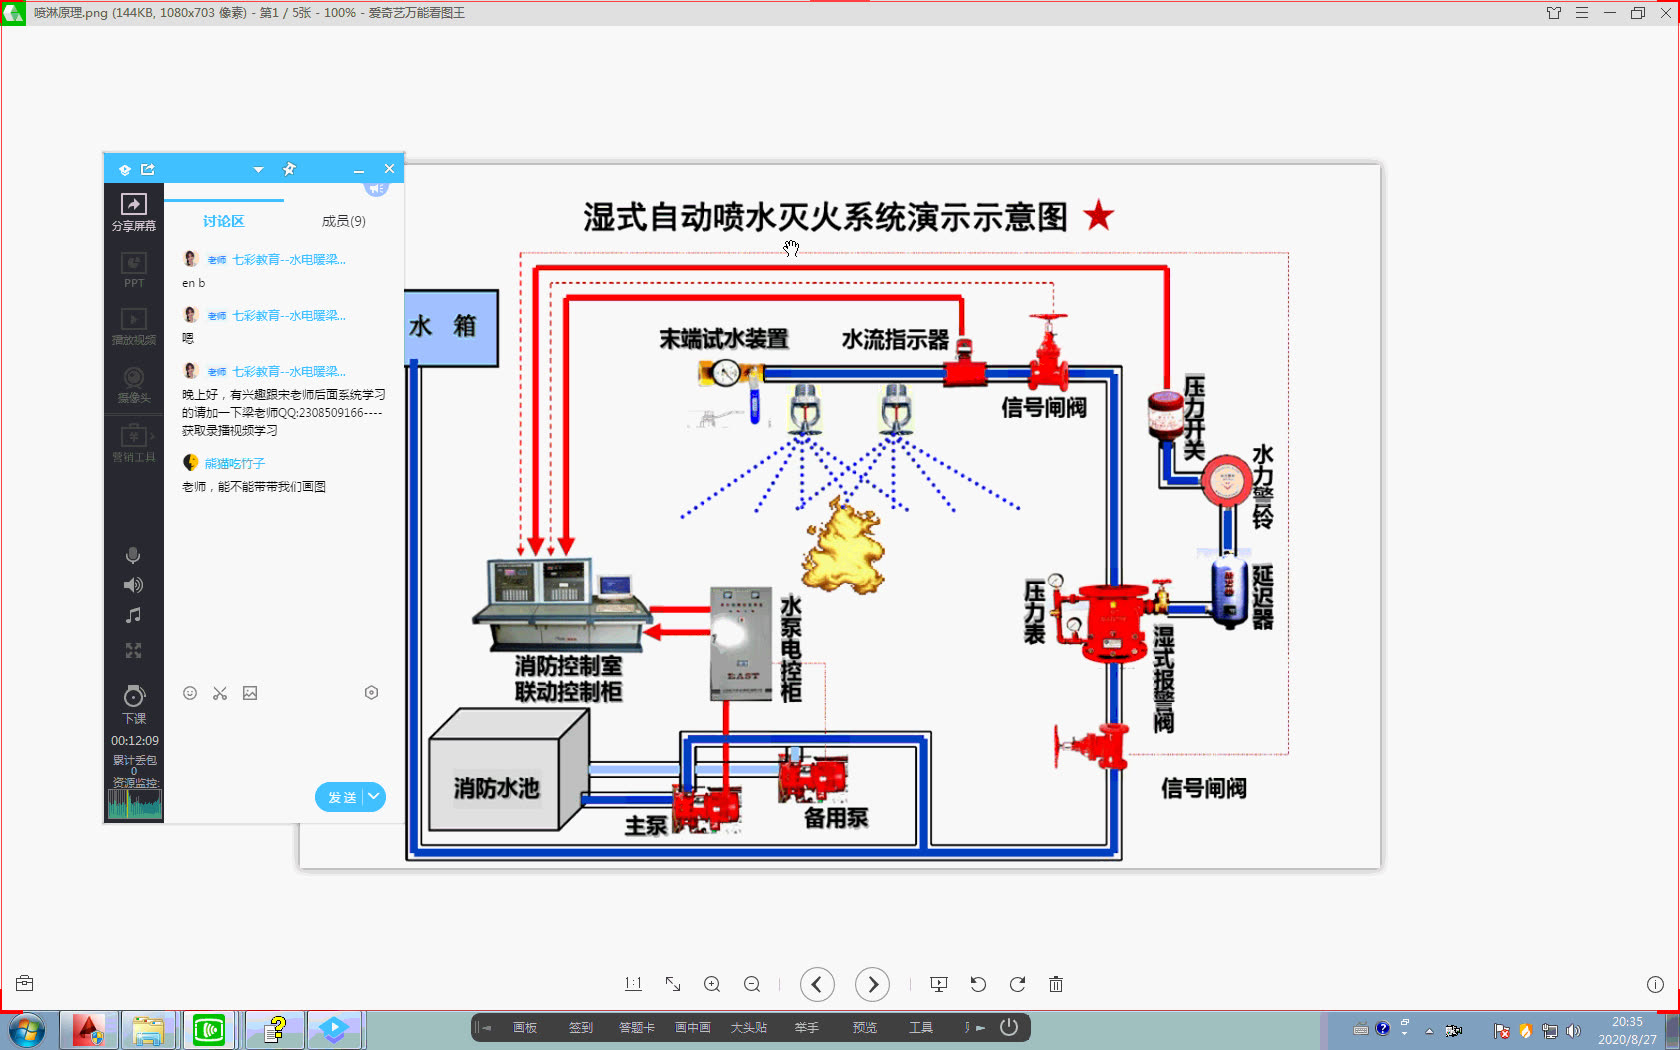This screenshot has height=1050, width=1680.
Task: Click the chat message input area
Action: click(x=284, y=742)
